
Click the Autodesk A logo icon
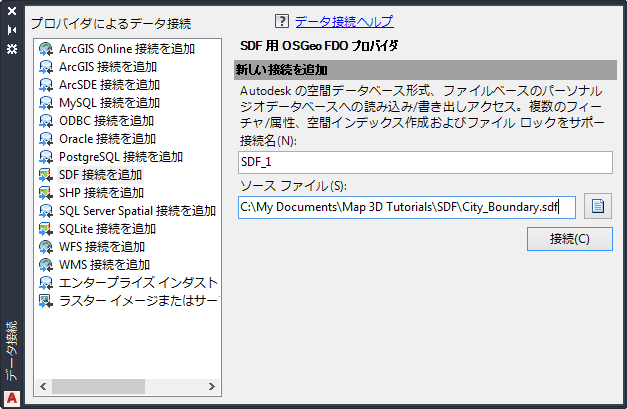[12, 398]
